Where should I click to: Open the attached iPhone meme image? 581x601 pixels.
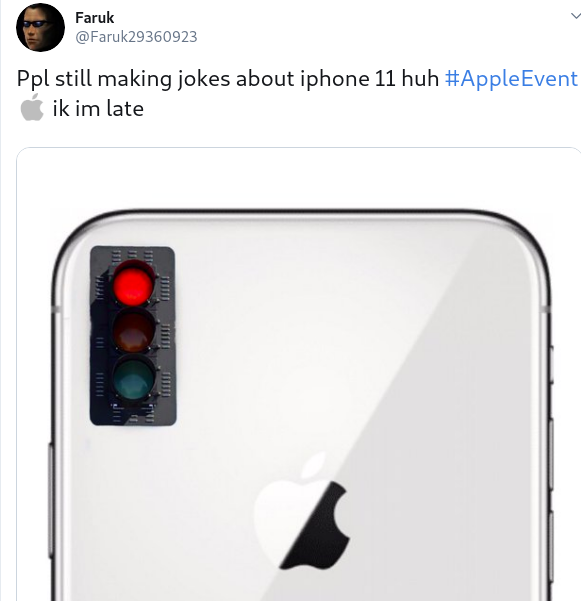click(299, 374)
